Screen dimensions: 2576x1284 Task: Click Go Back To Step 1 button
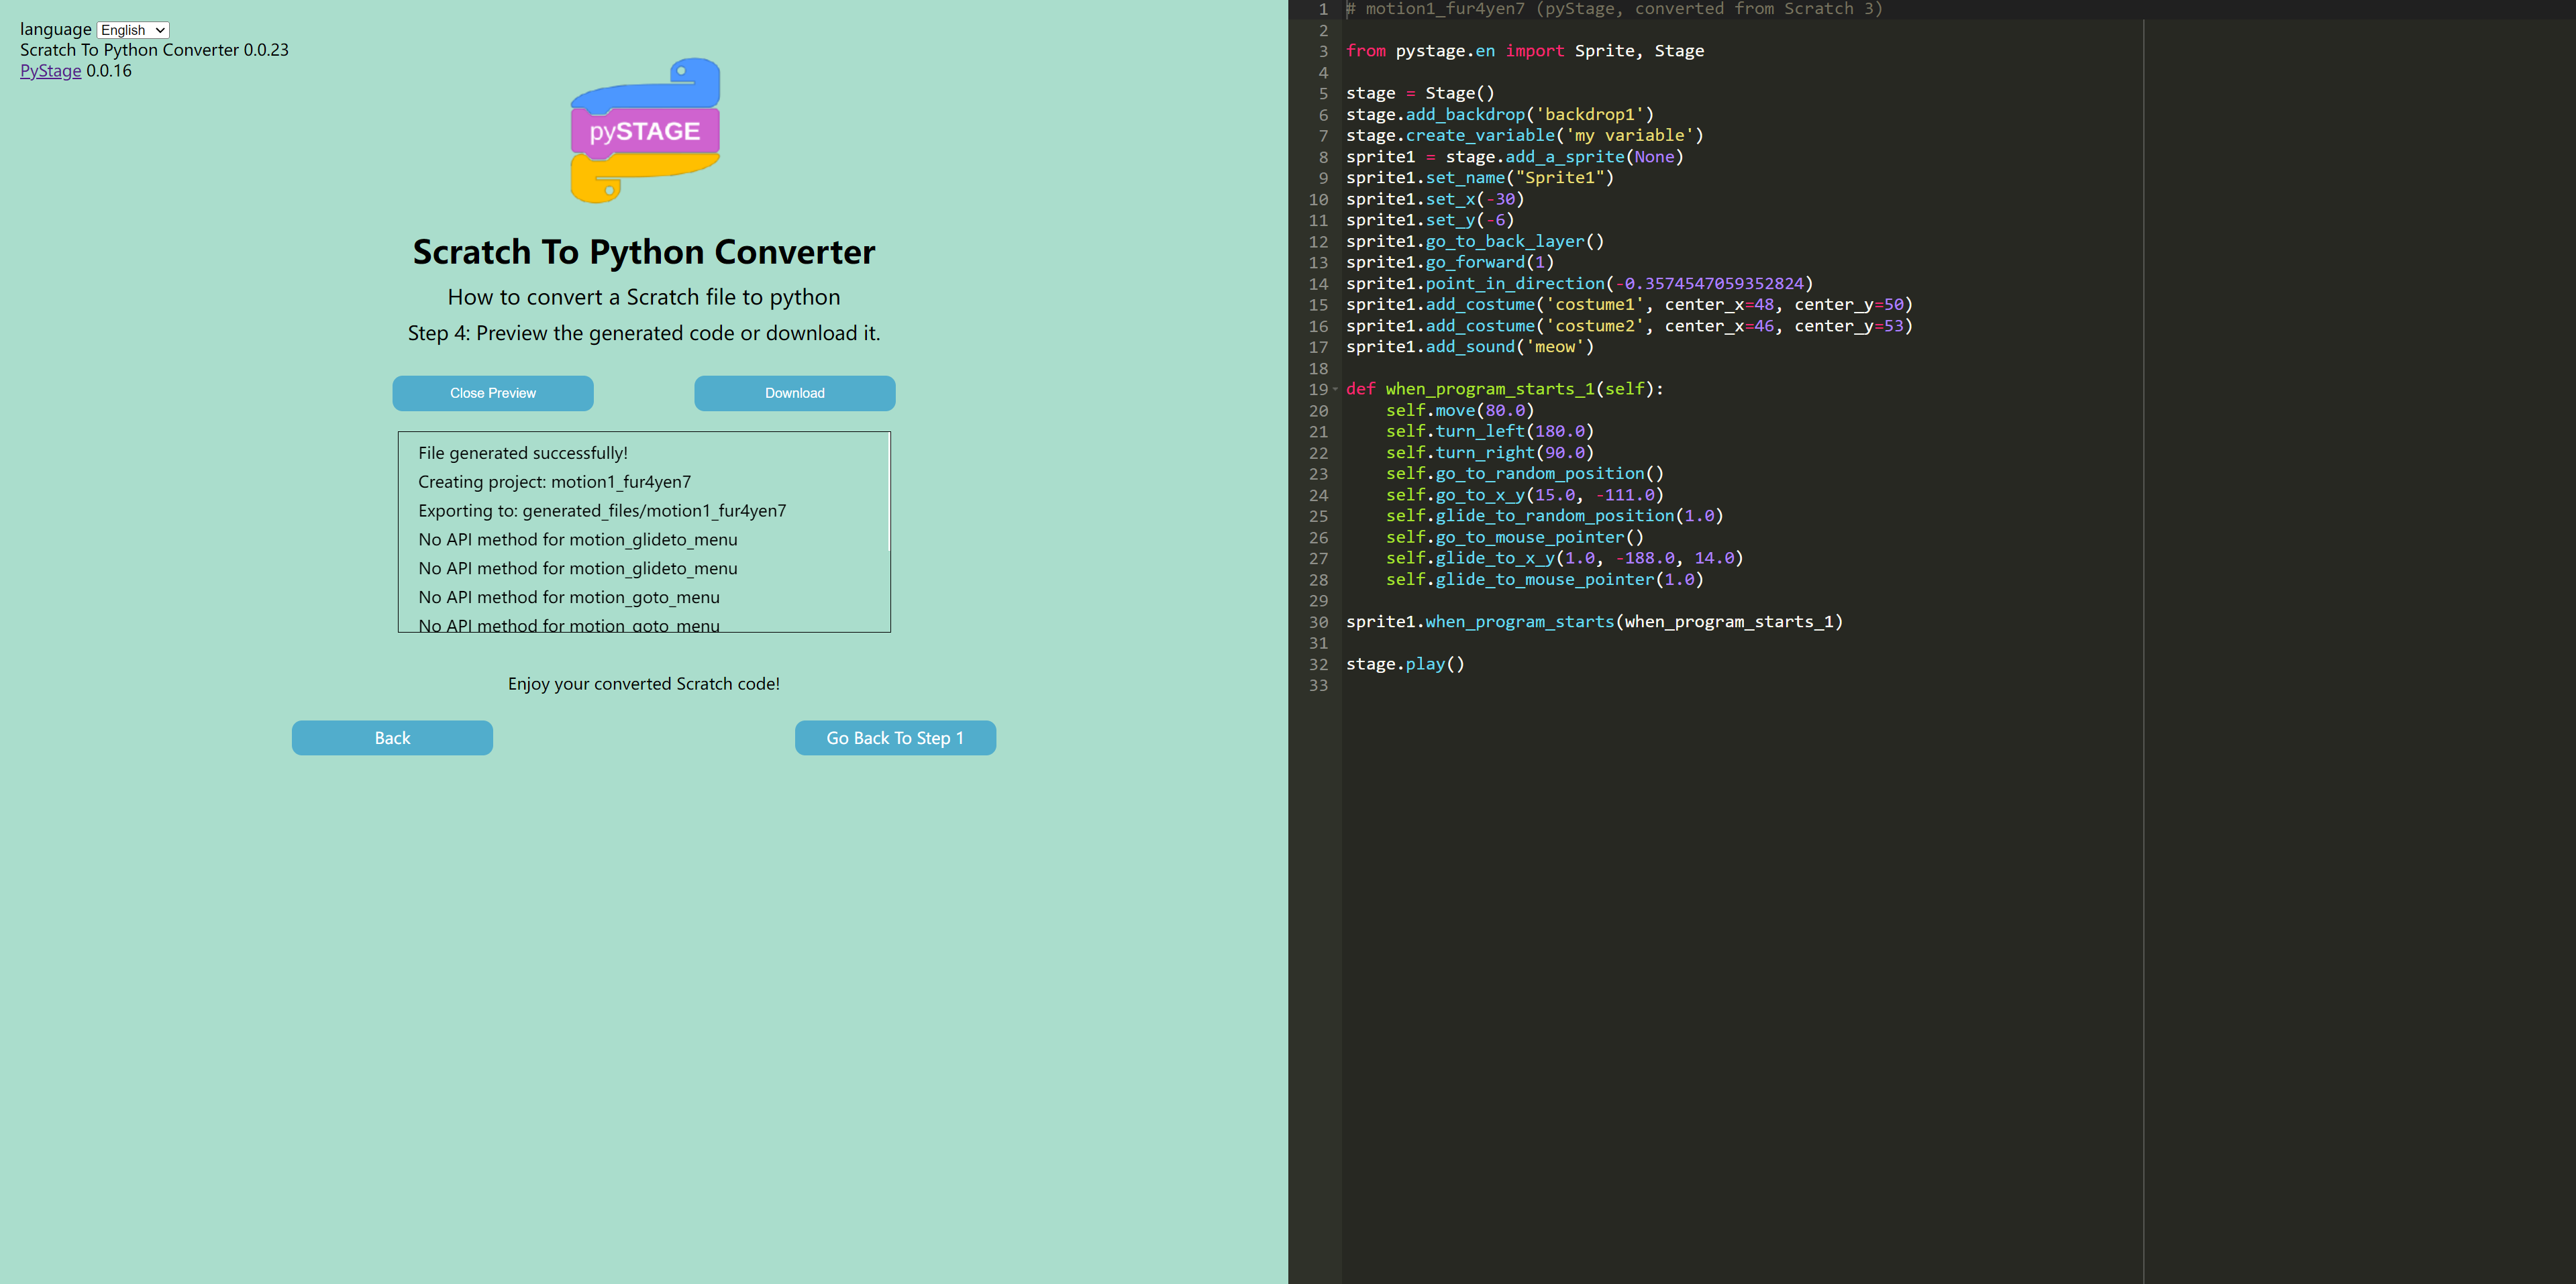tap(895, 738)
